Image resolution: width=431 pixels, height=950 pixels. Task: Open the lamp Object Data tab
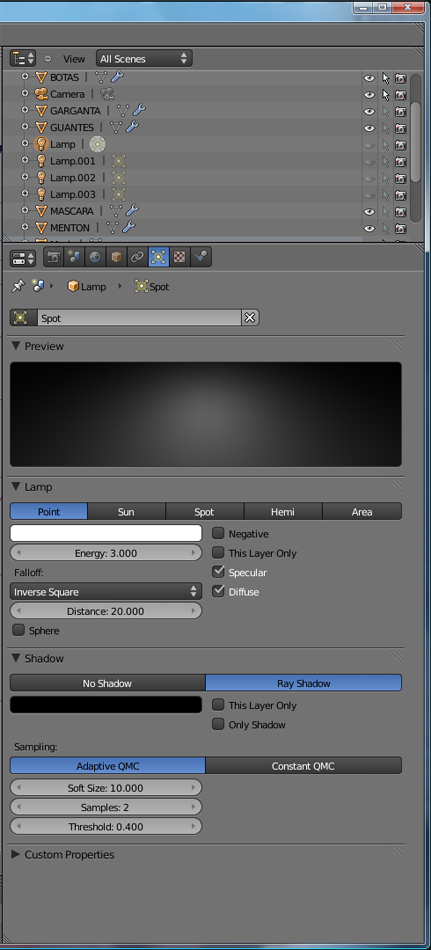click(158, 257)
